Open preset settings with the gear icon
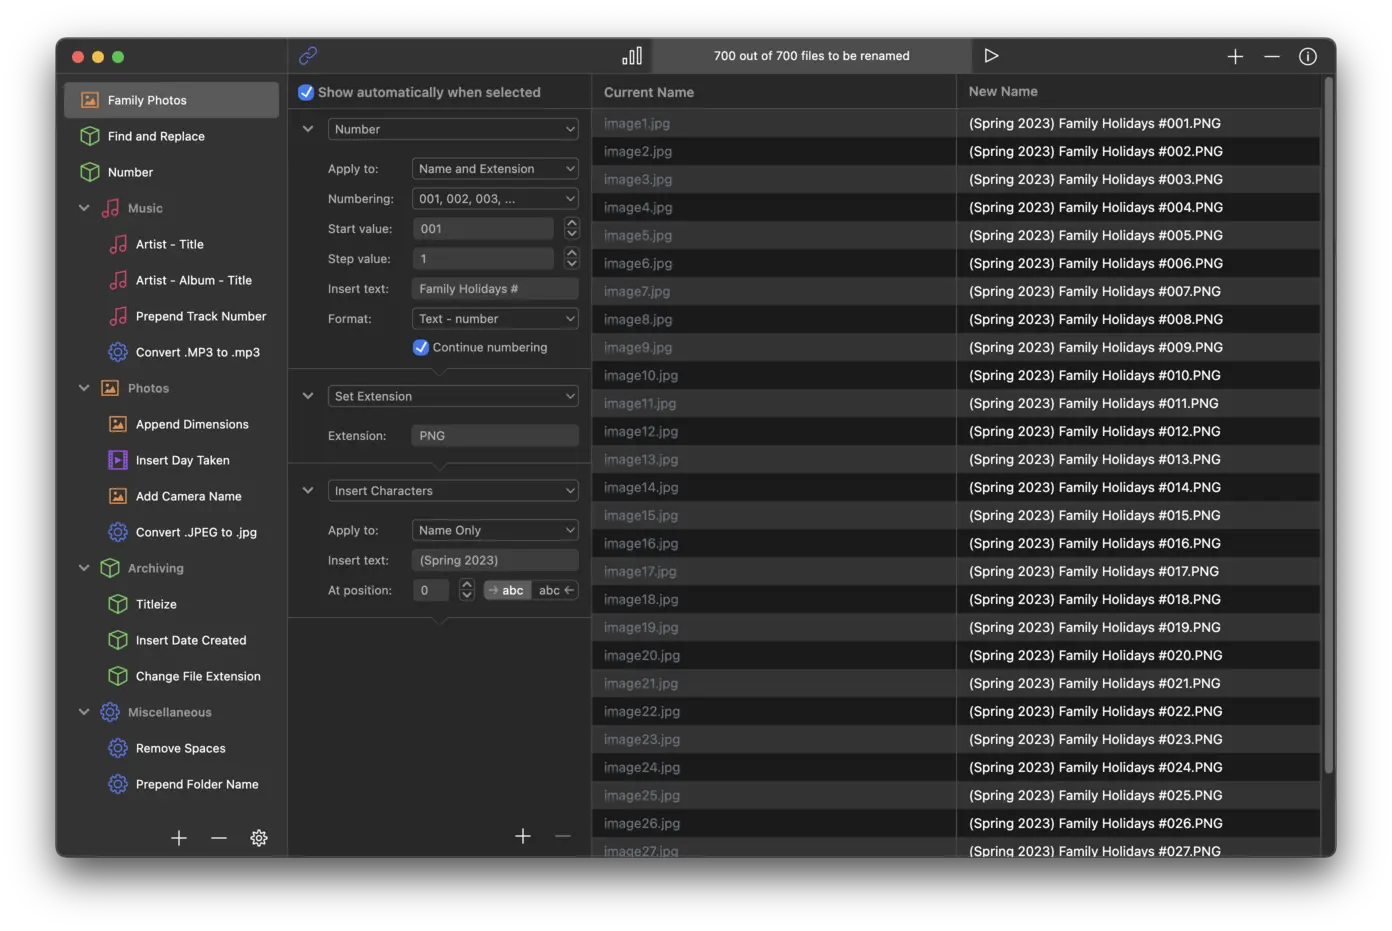The height and width of the screenshot is (931, 1392). pyautogui.click(x=259, y=837)
